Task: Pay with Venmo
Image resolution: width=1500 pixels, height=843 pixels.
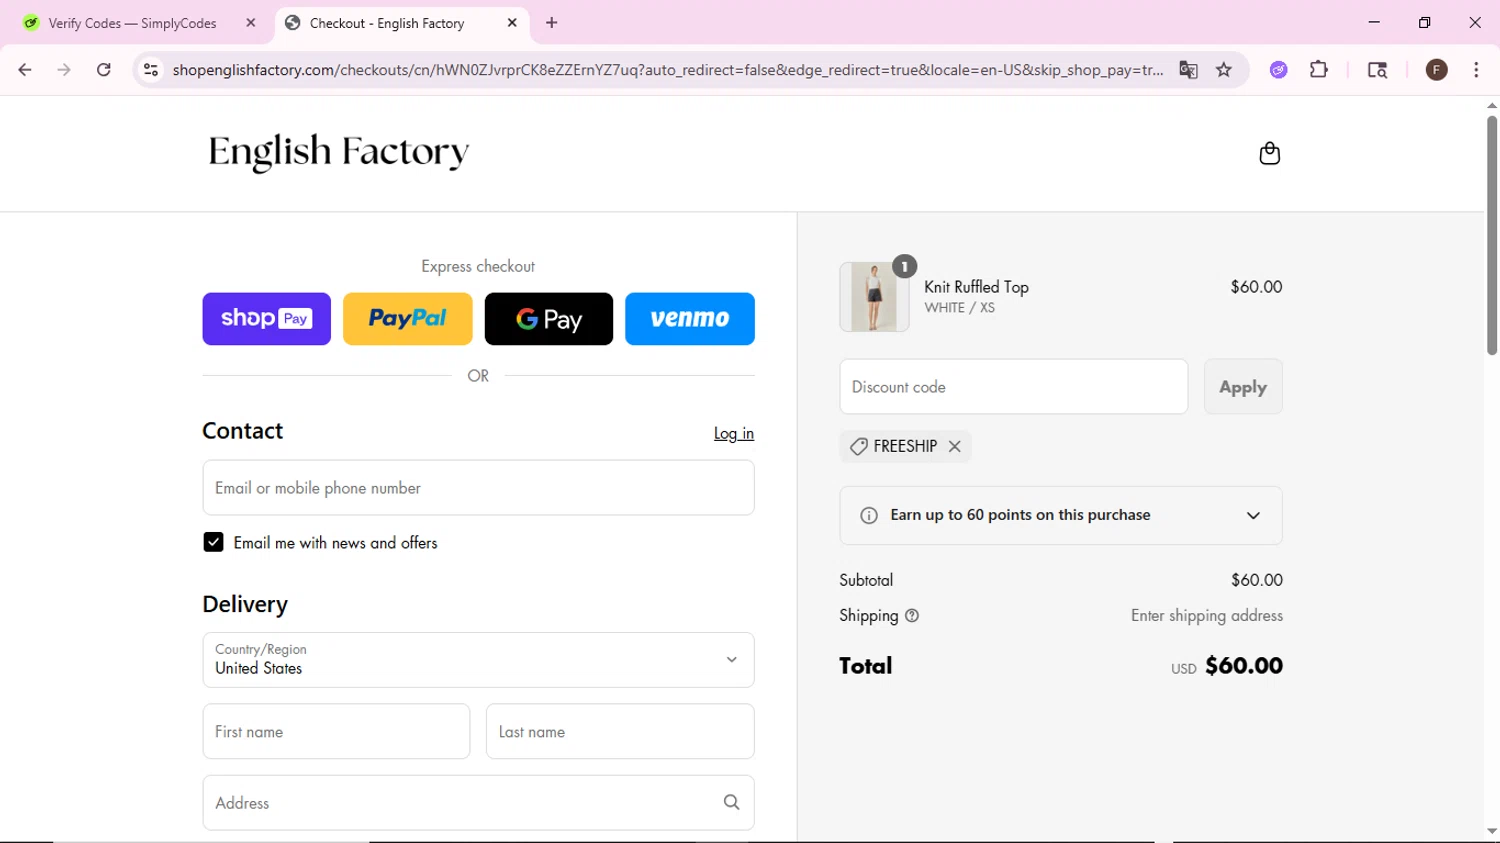Action: [690, 319]
